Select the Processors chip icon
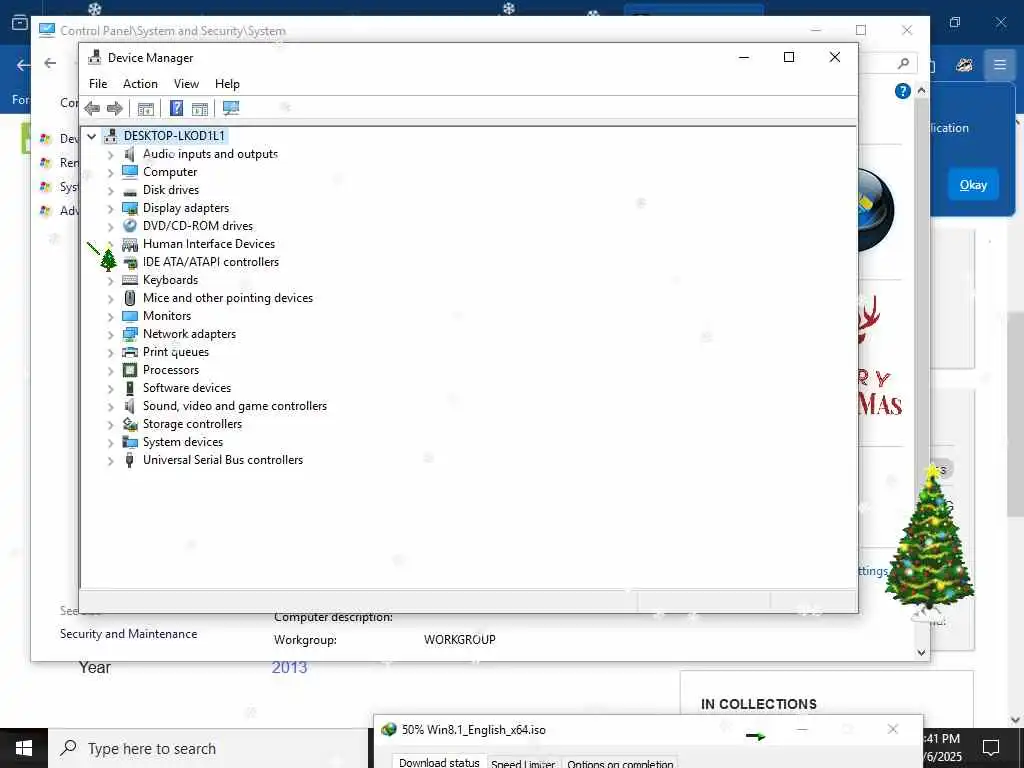The image size is (1024, 768). pos(130,370)
